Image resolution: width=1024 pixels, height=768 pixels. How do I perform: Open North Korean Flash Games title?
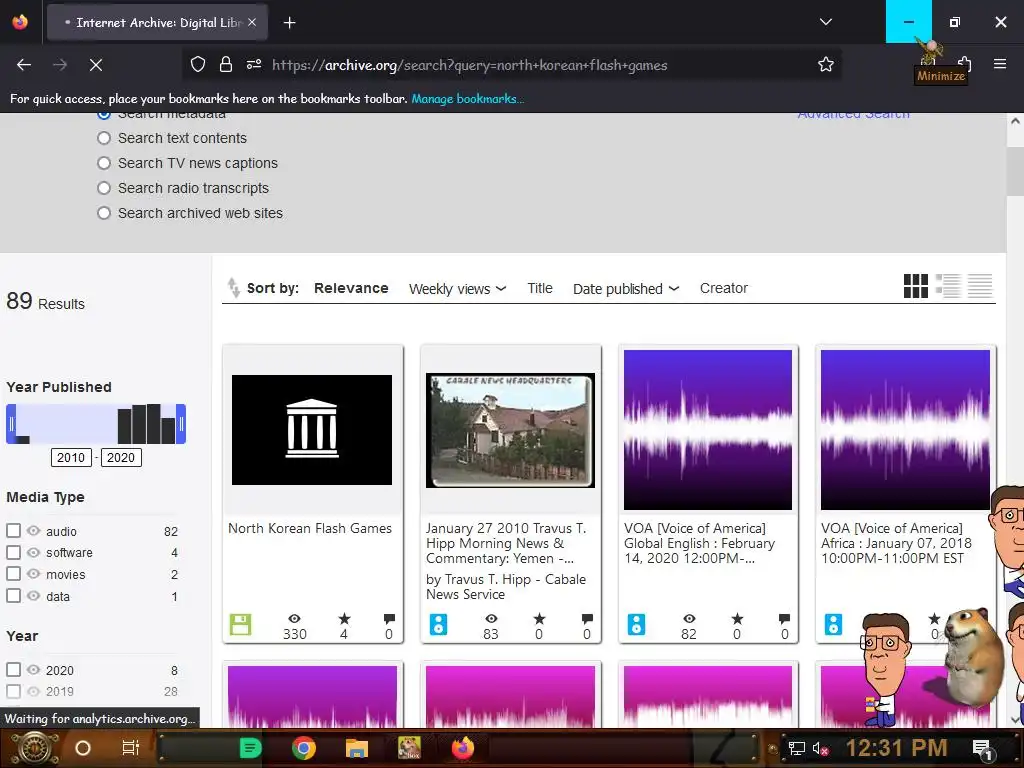310,528
